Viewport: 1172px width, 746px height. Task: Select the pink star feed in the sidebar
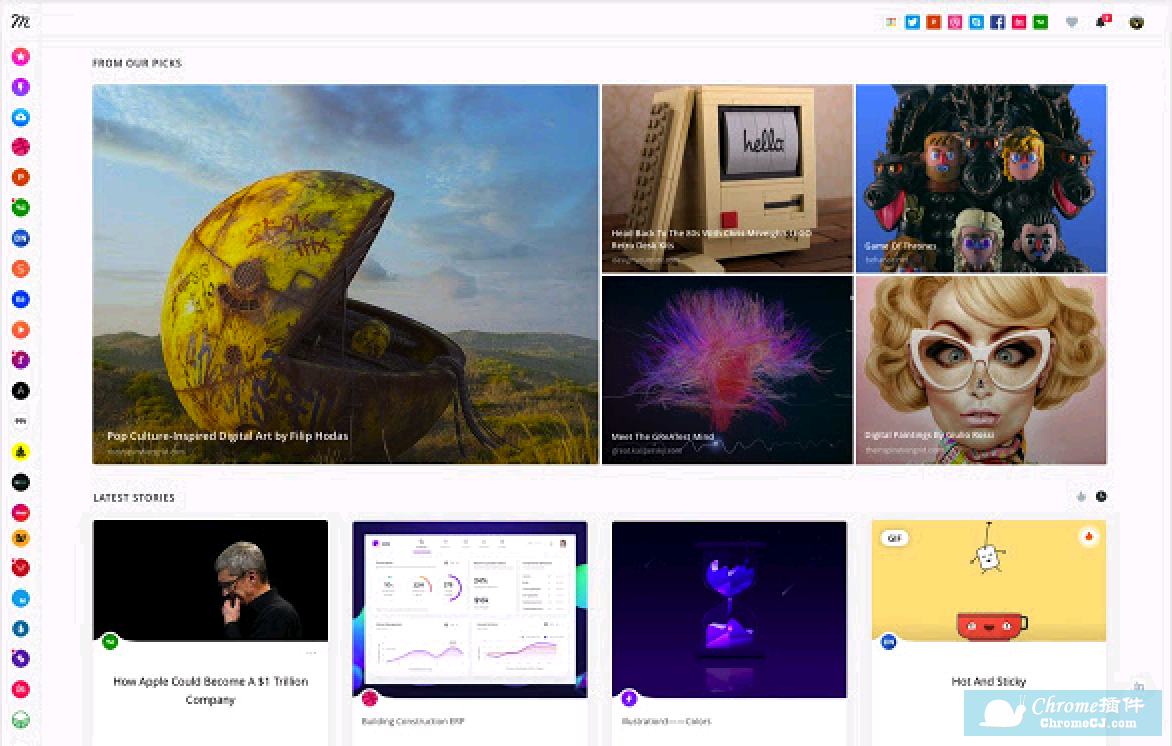[20, 56]
